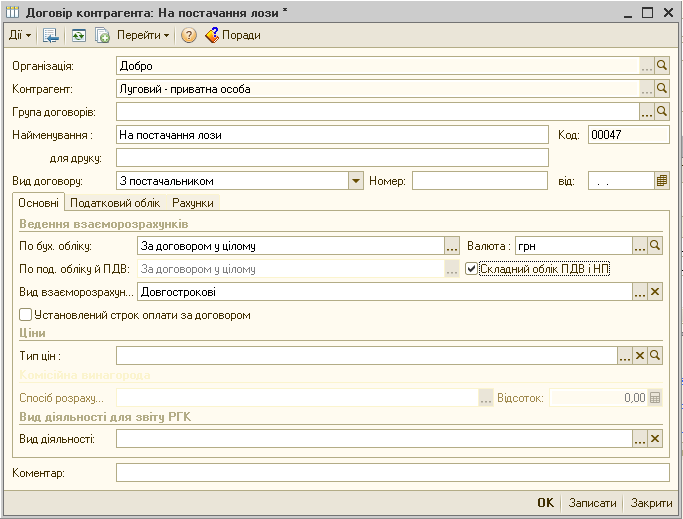Enable Установлений строк оплати за договором

pyautogui.click(x=25, y=314)
